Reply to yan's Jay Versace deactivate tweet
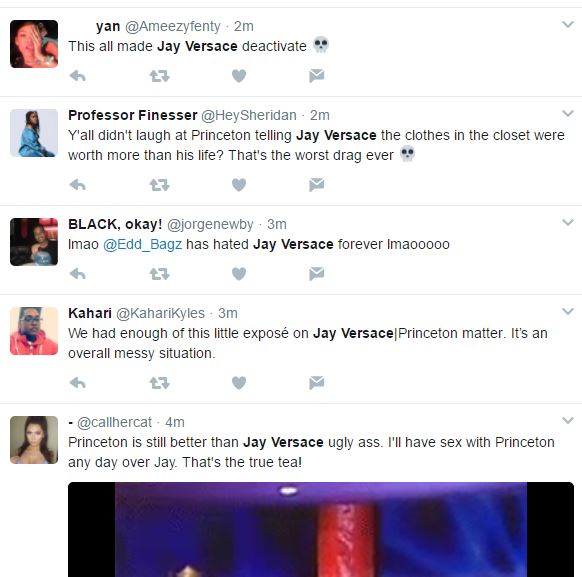 click(x=78, y=76)
